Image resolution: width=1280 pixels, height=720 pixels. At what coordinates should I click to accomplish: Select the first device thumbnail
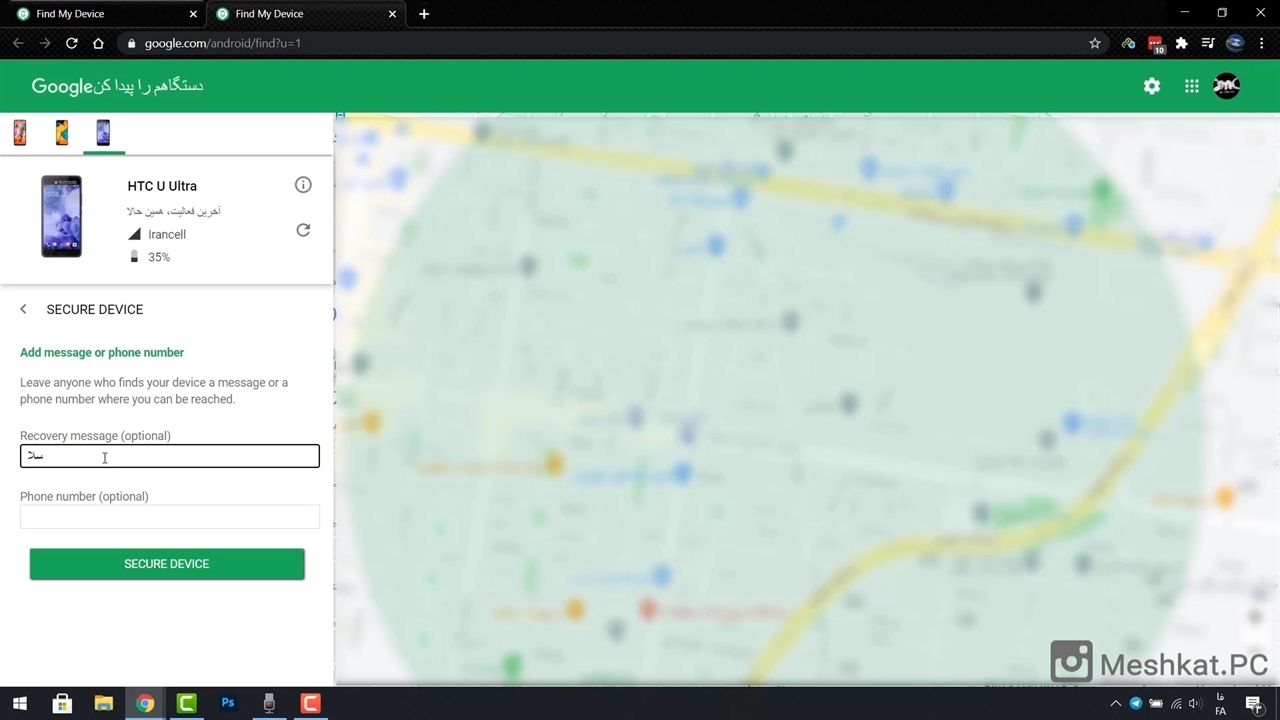(x=20, y=132)
